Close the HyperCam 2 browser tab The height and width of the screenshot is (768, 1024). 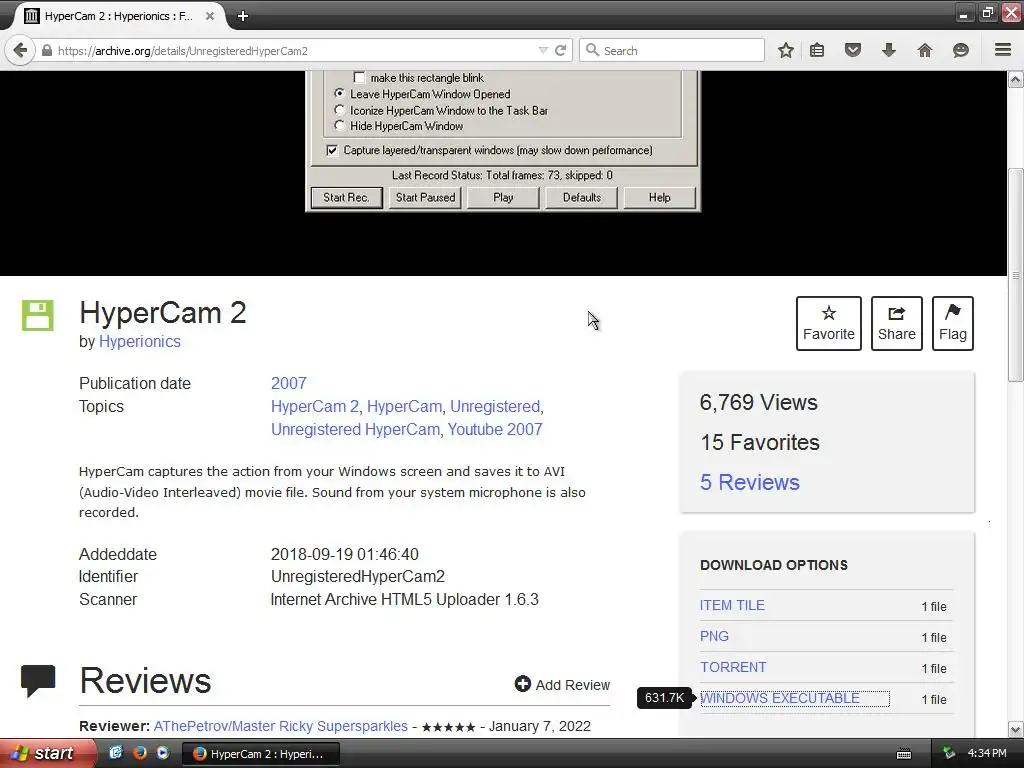[210, 16]
